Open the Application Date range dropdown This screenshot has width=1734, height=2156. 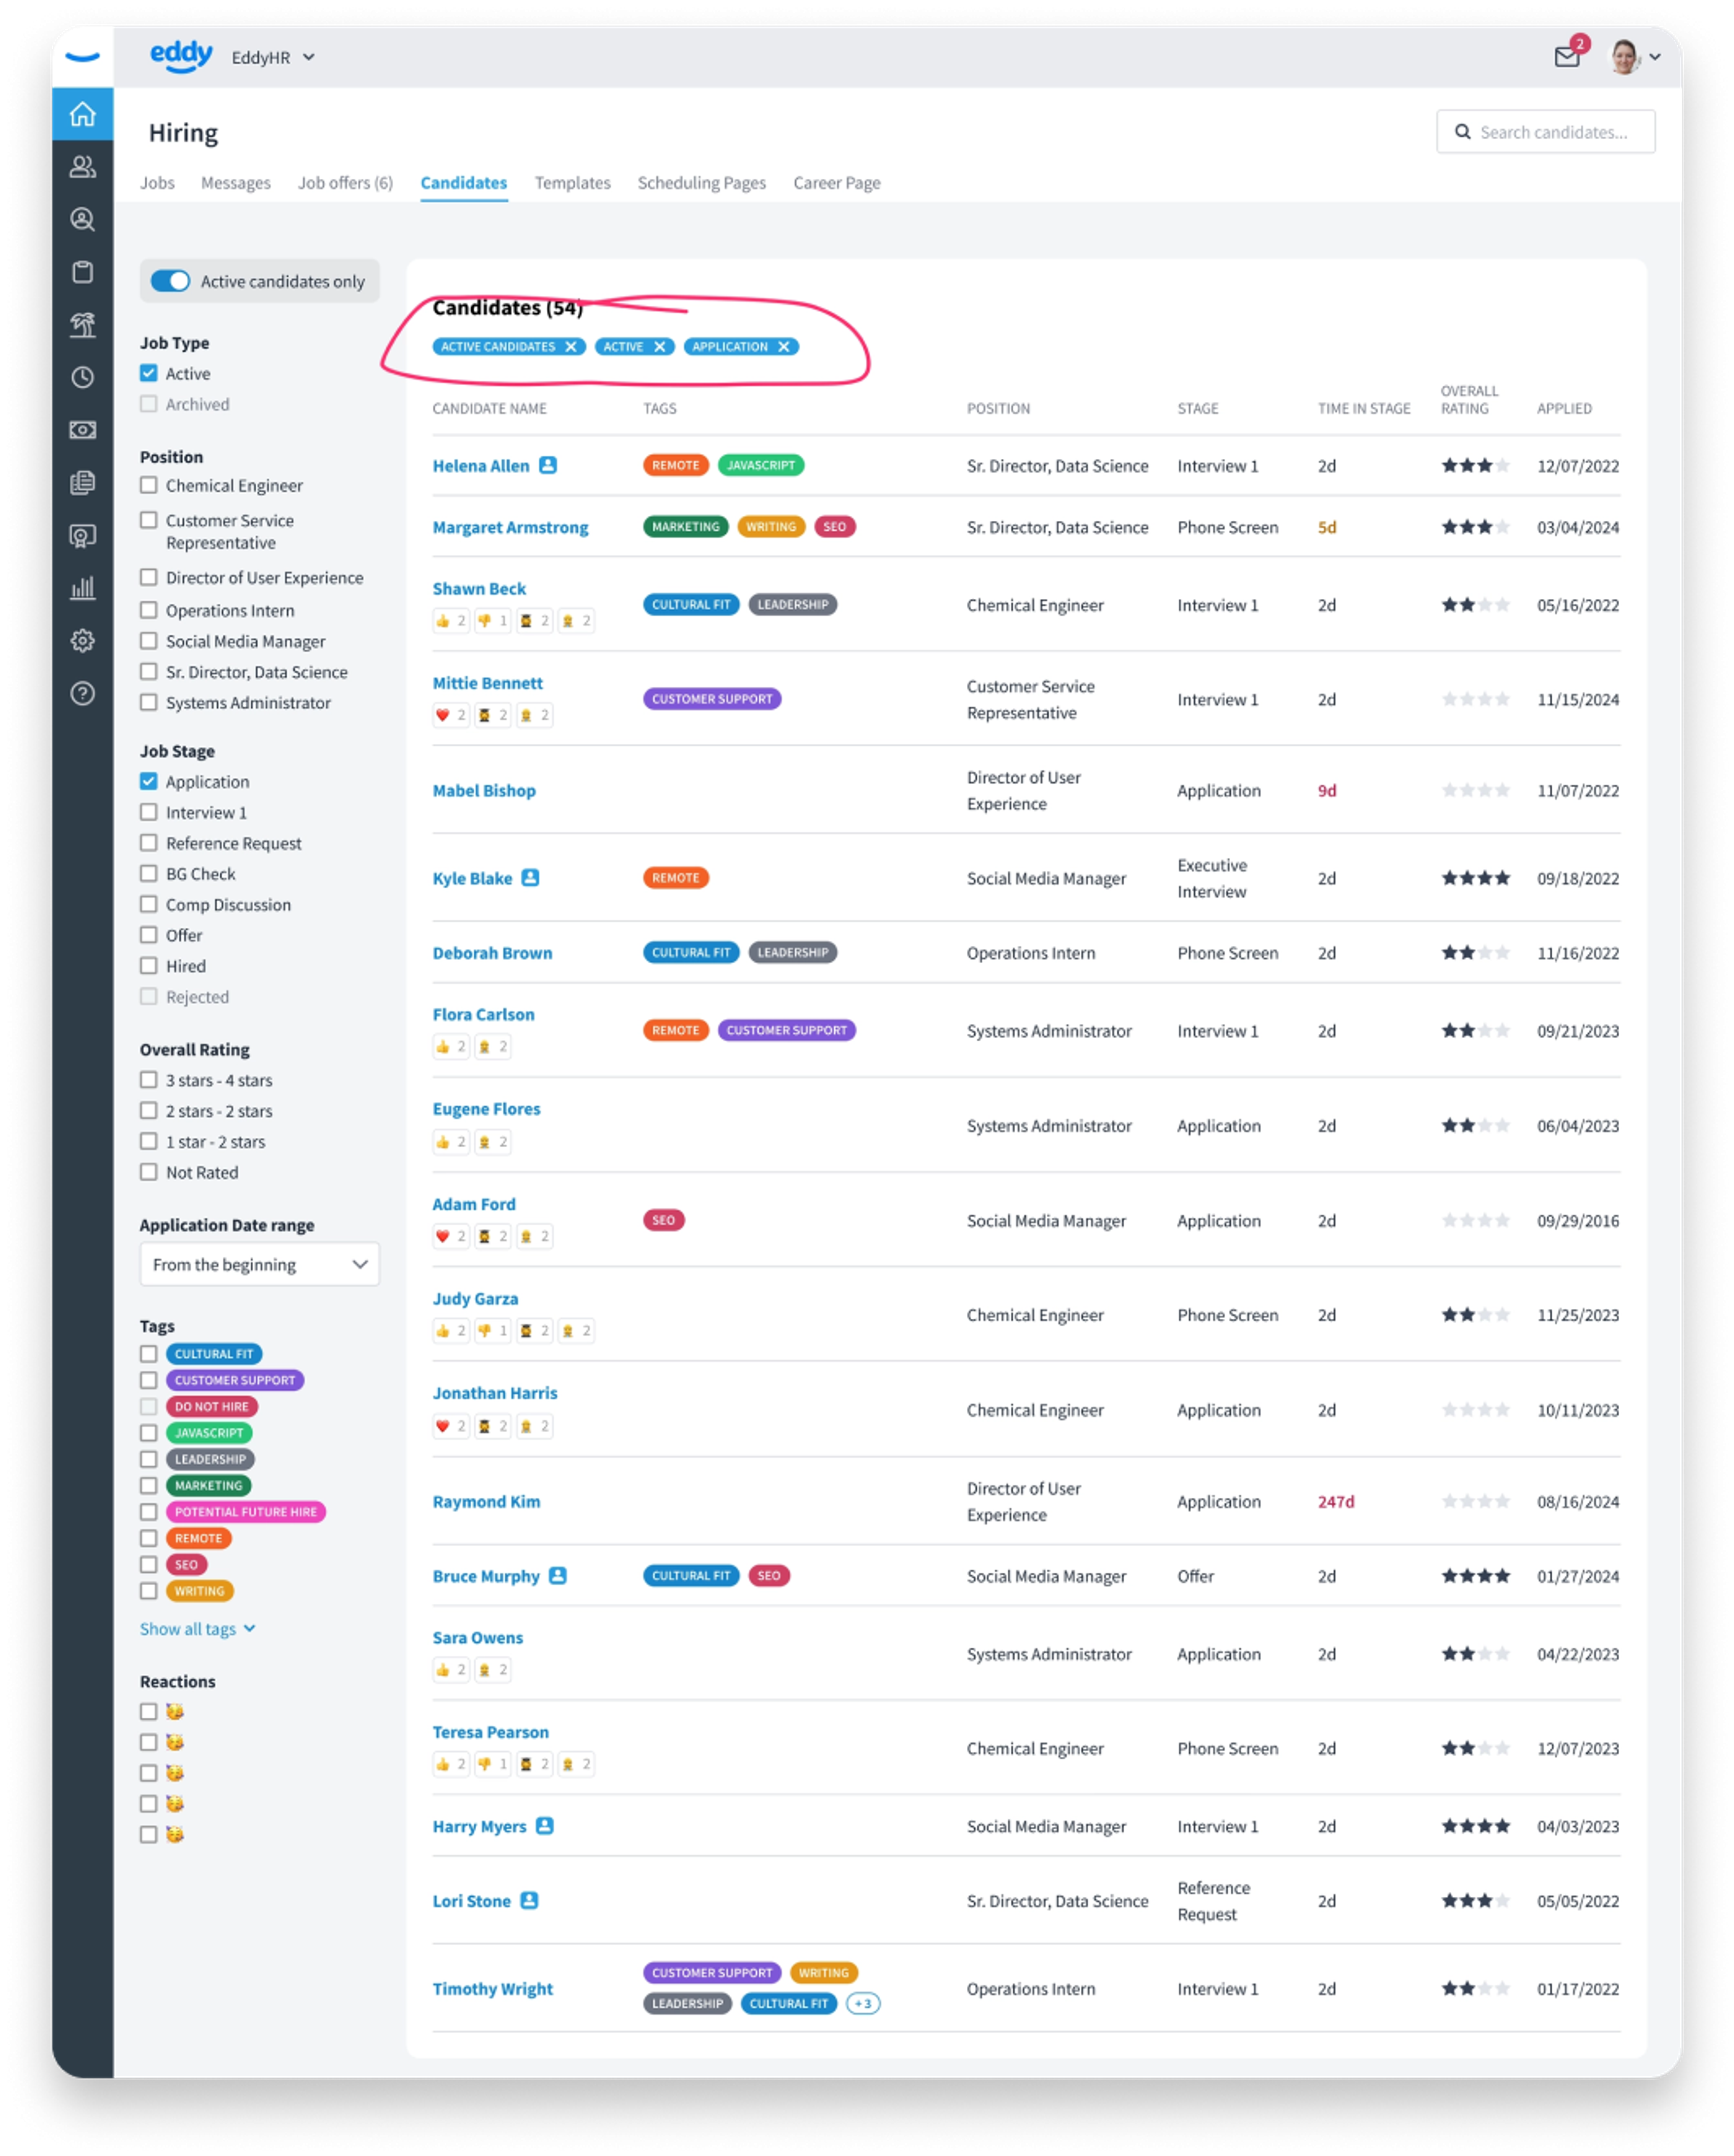tap(259, 1264)
